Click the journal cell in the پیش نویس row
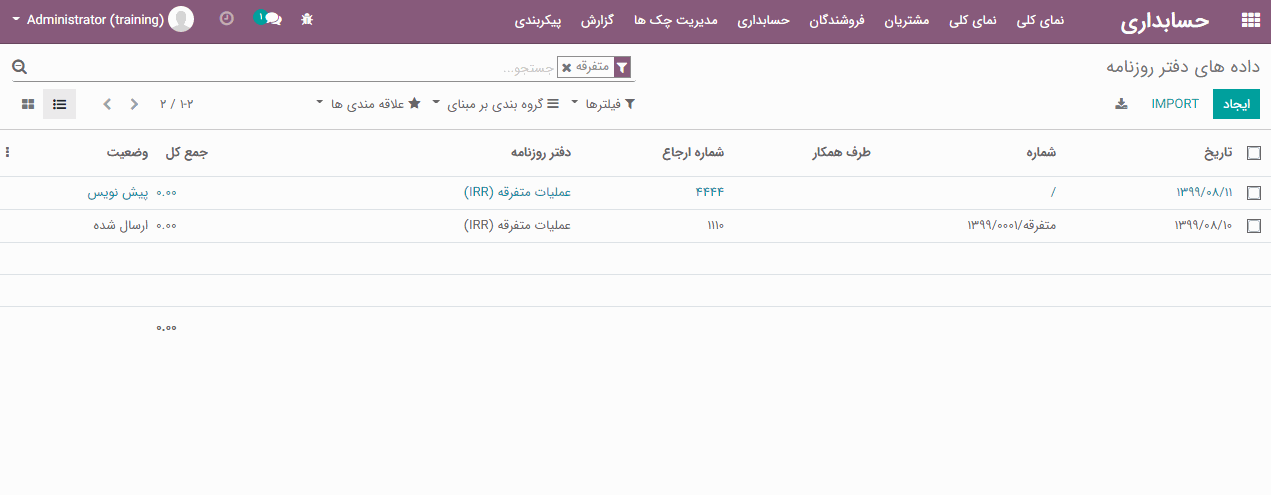 (517, 193)
